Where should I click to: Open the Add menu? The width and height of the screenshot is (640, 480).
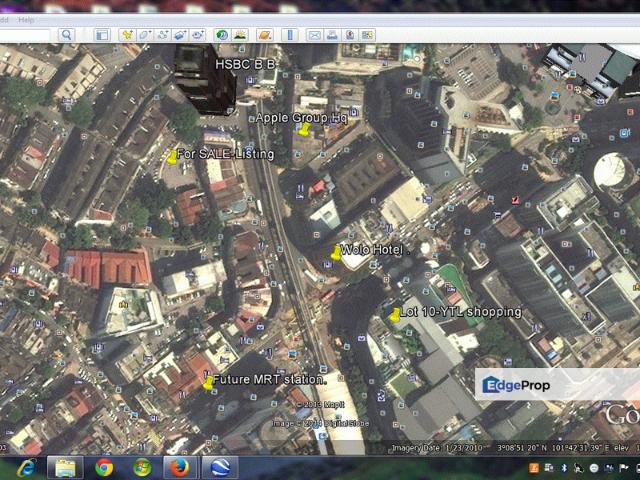[4, 19]
